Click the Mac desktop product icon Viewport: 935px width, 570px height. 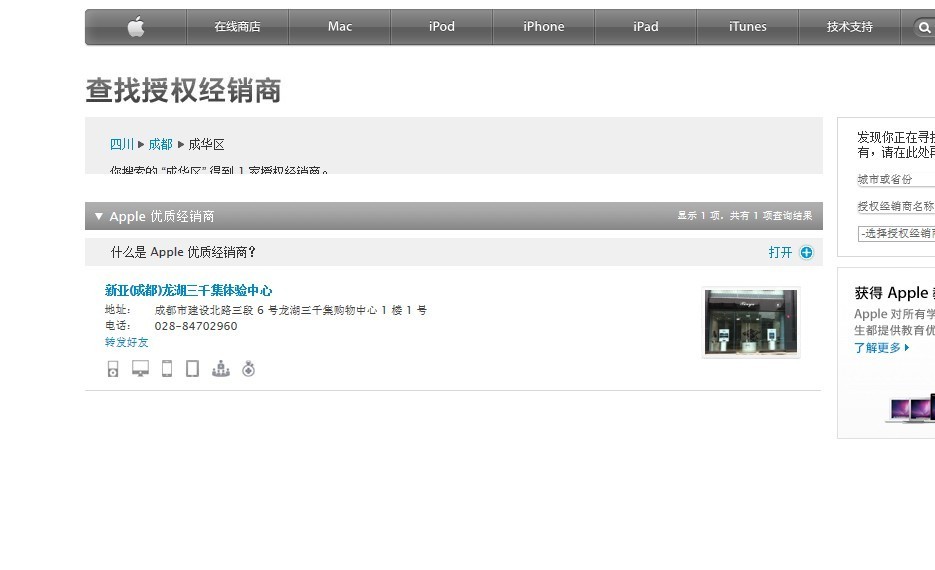coord(140,369)
